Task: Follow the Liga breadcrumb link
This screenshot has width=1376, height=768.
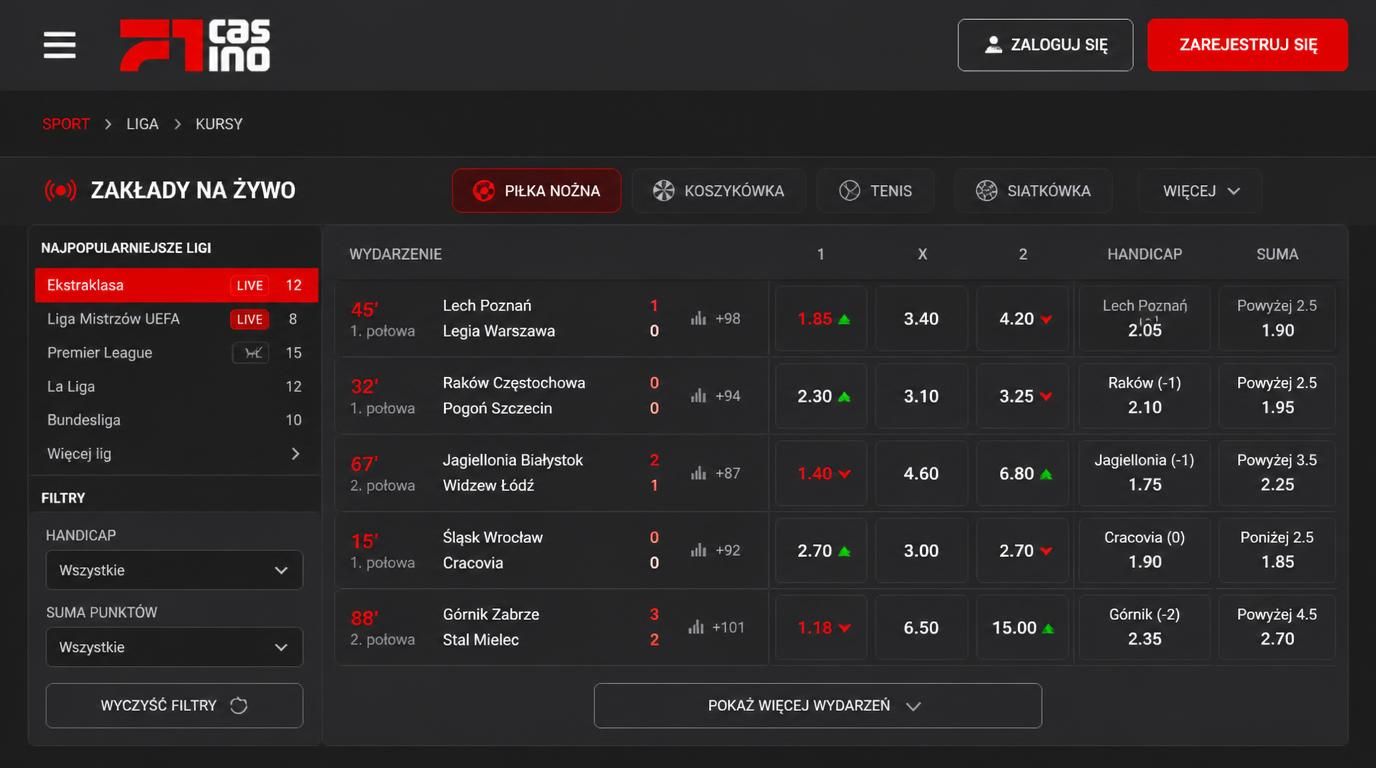Action: pos(142,124)
